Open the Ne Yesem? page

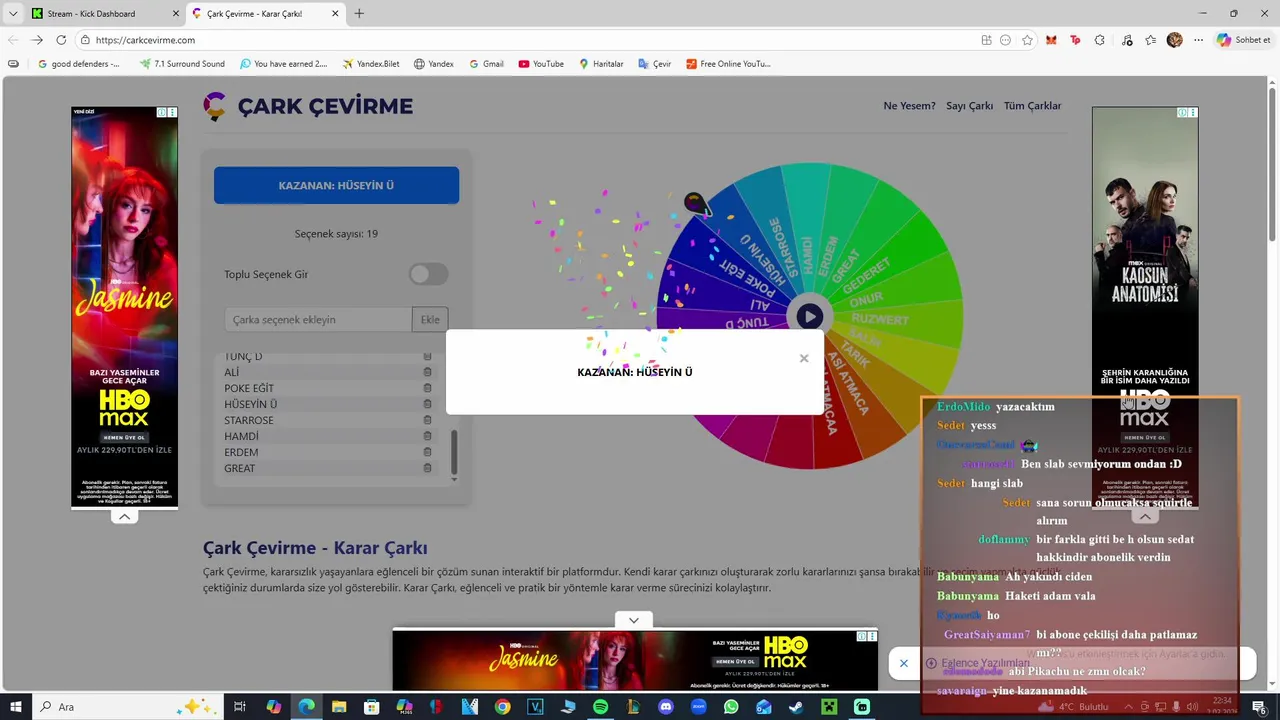pos(909,106)
